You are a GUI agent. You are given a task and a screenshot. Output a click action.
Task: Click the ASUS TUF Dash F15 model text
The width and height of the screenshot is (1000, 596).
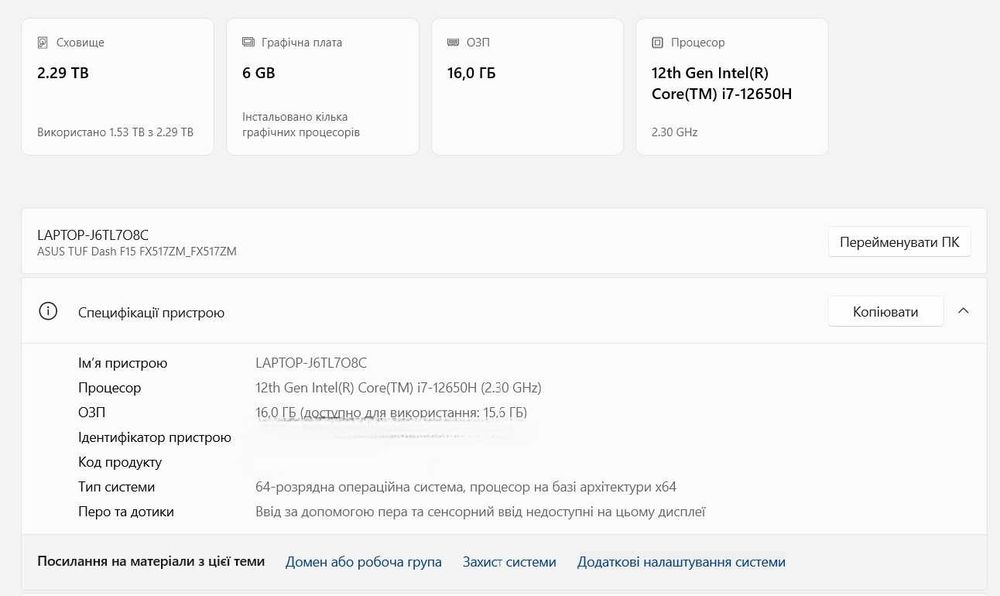click(136, 252)
